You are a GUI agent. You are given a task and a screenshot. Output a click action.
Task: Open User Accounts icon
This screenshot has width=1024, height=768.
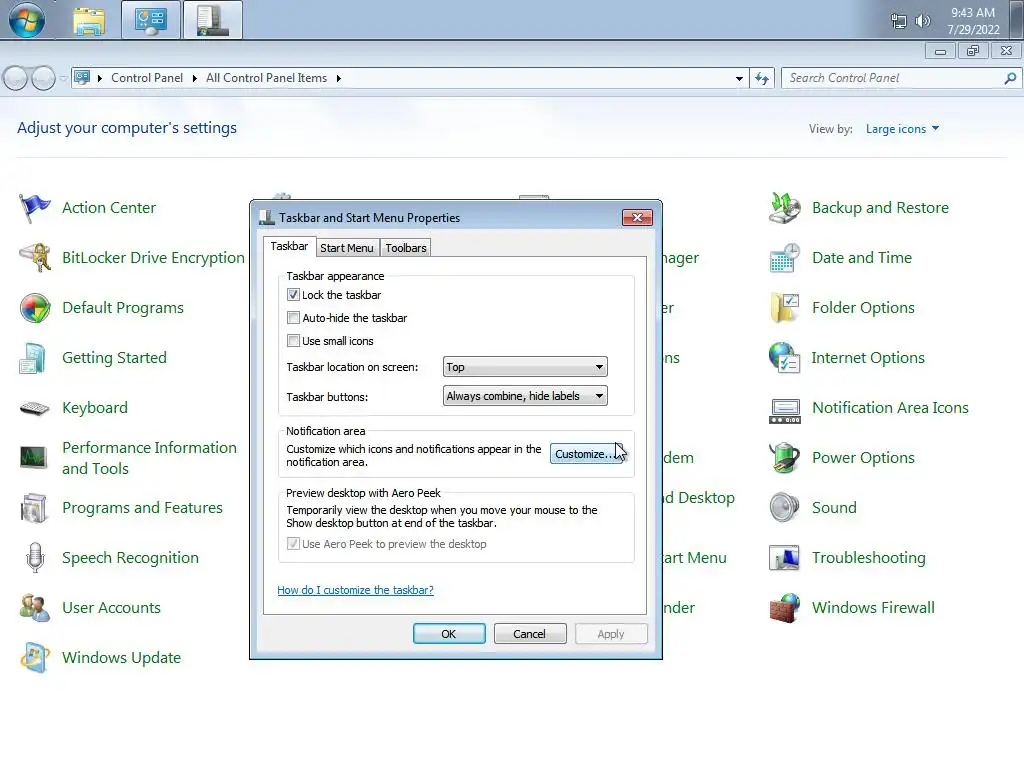[35, 608]
